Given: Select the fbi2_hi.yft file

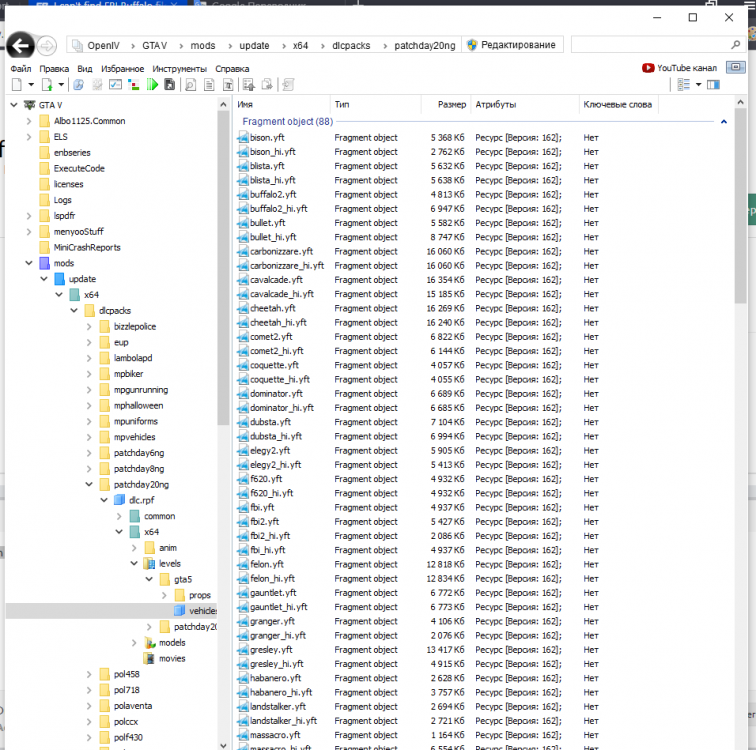Looking at the screenshot, I should (270, 536).
